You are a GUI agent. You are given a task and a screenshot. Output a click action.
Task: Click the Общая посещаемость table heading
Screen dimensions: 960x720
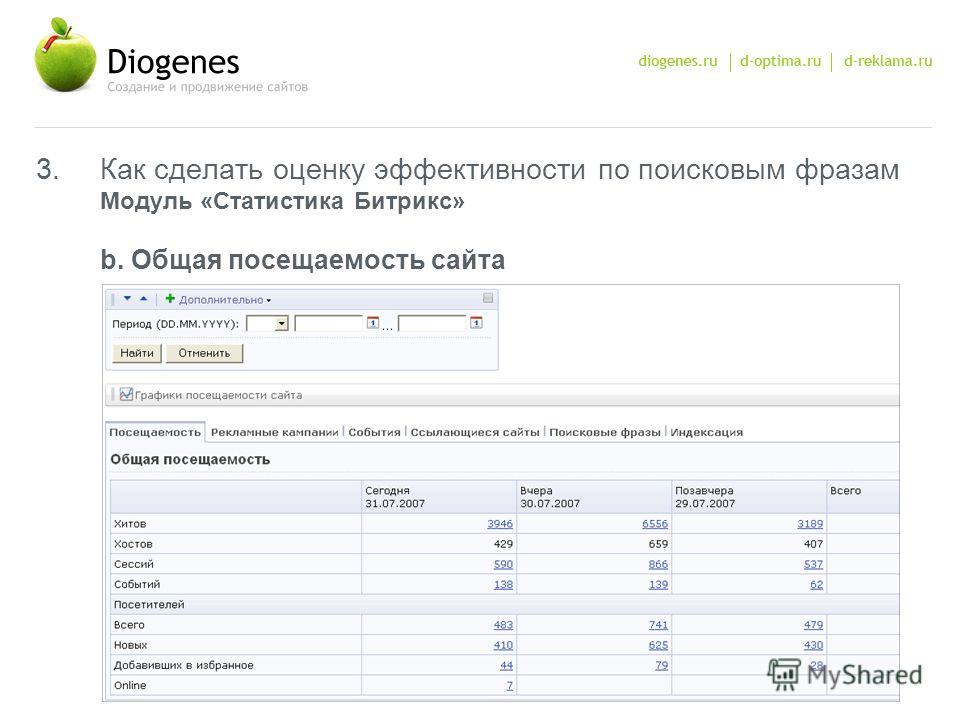click(x=190, y=459)
